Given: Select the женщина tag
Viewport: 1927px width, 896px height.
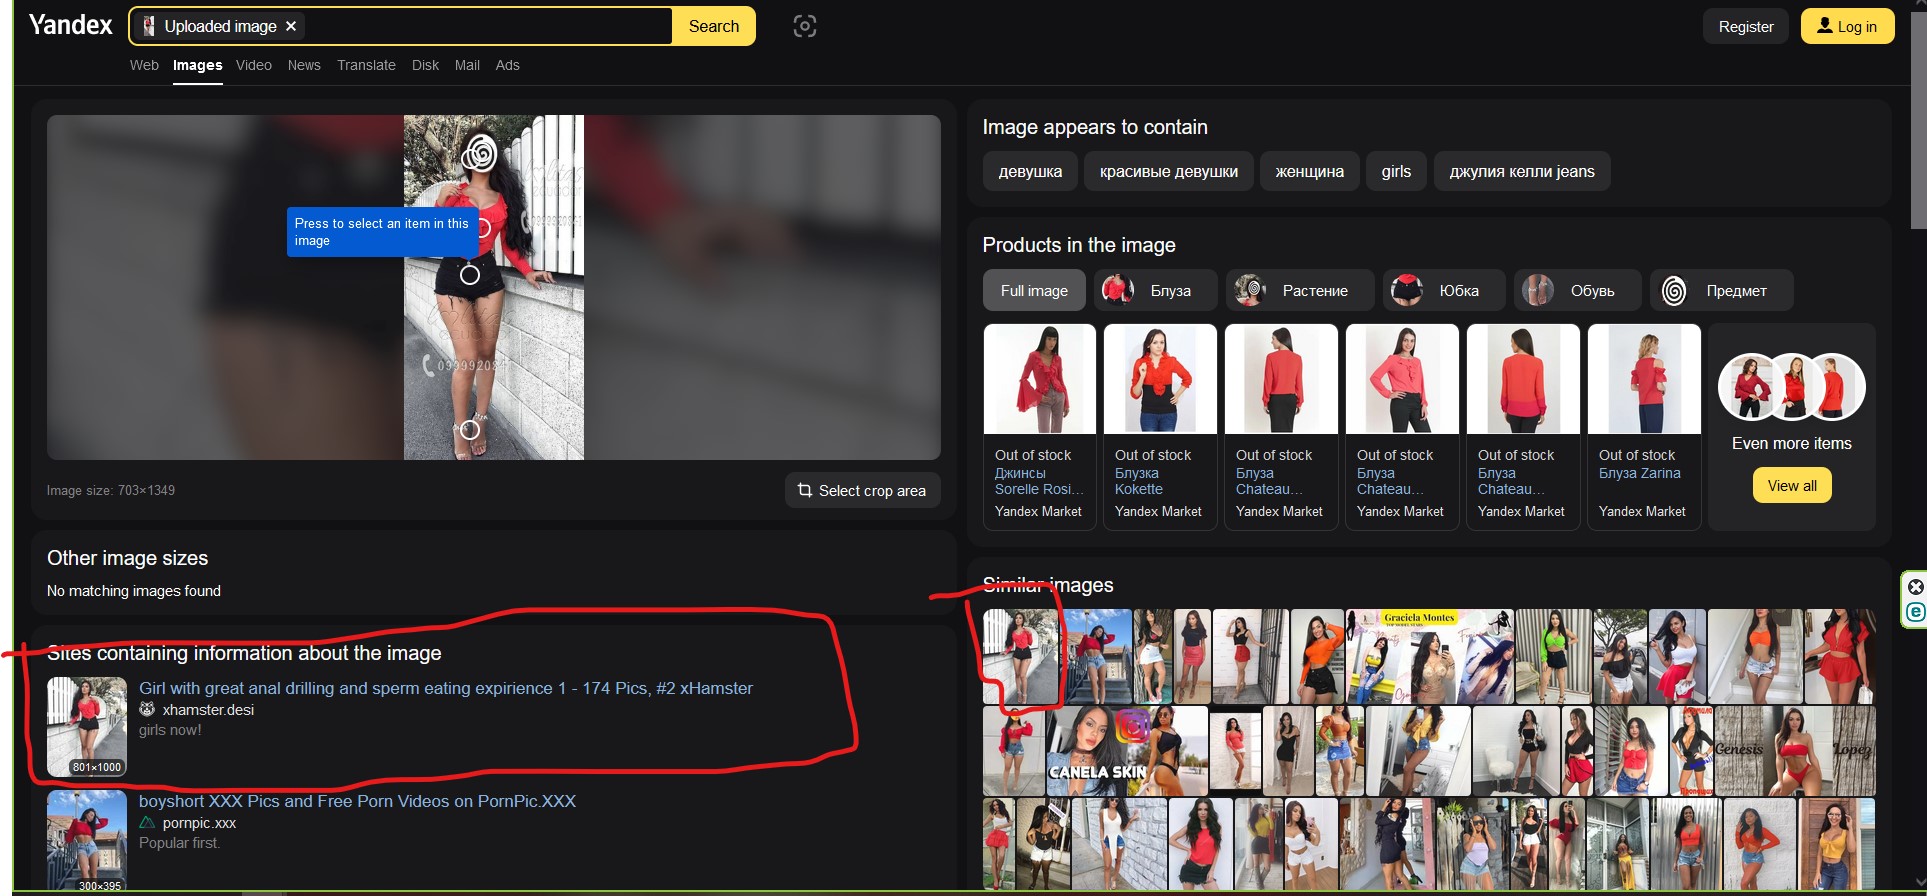Looking at the screenshot, I should coord(1309,171).
